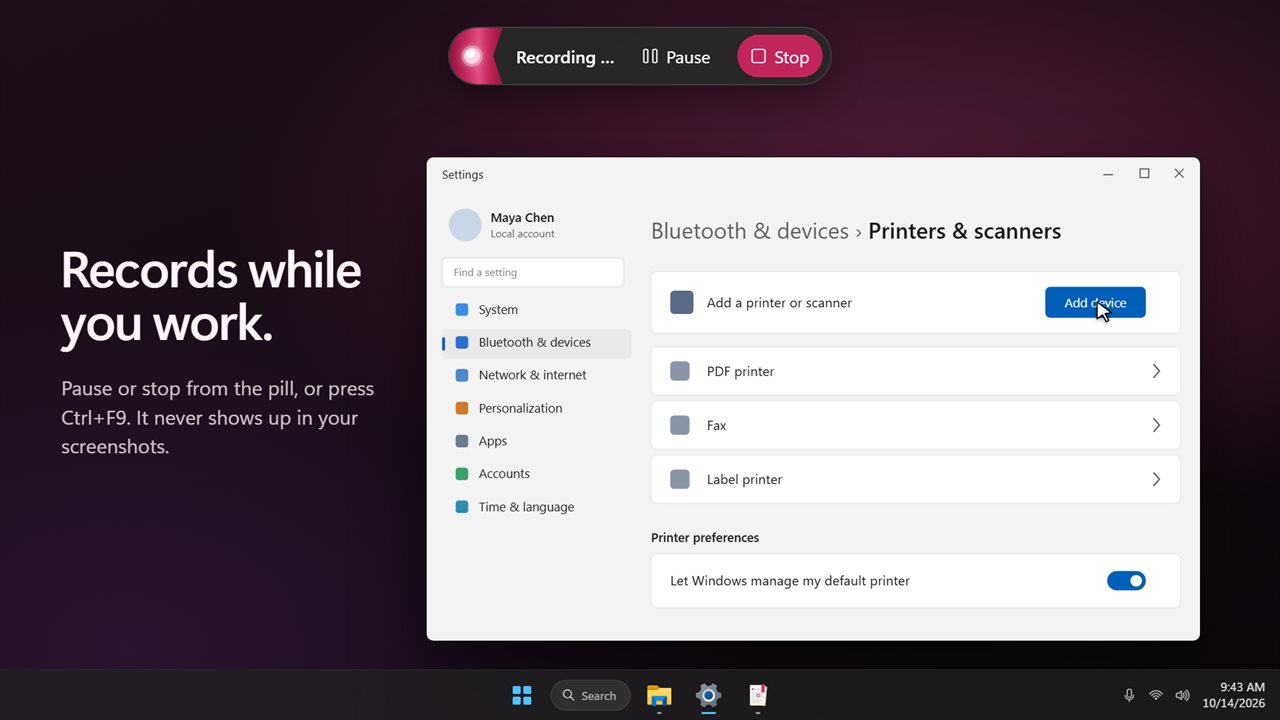
Task: Click the taskbar Search box
Action: [x=590, y=695]
